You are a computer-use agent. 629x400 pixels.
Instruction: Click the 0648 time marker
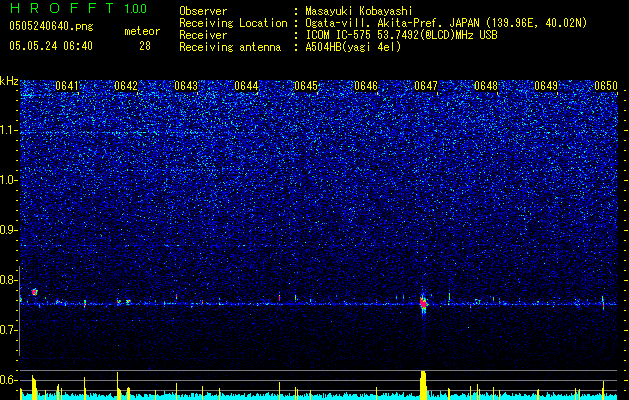point(486,86)
